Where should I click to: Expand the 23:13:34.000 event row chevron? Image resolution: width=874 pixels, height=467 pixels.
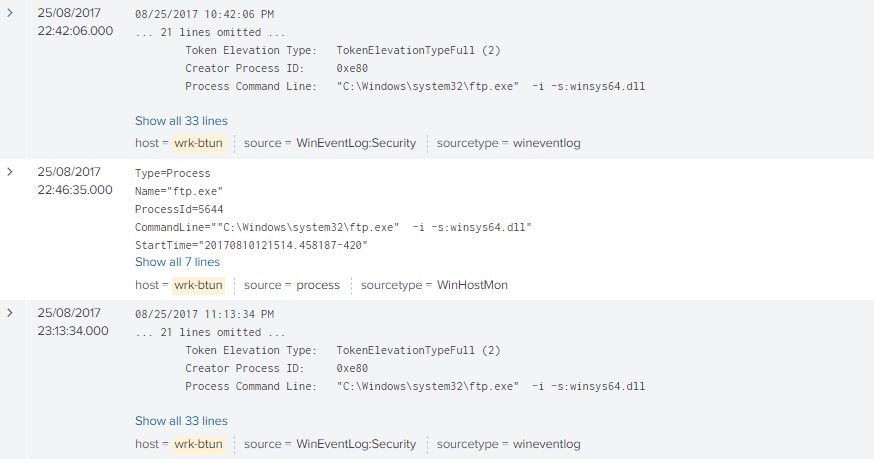pos(10,313)
